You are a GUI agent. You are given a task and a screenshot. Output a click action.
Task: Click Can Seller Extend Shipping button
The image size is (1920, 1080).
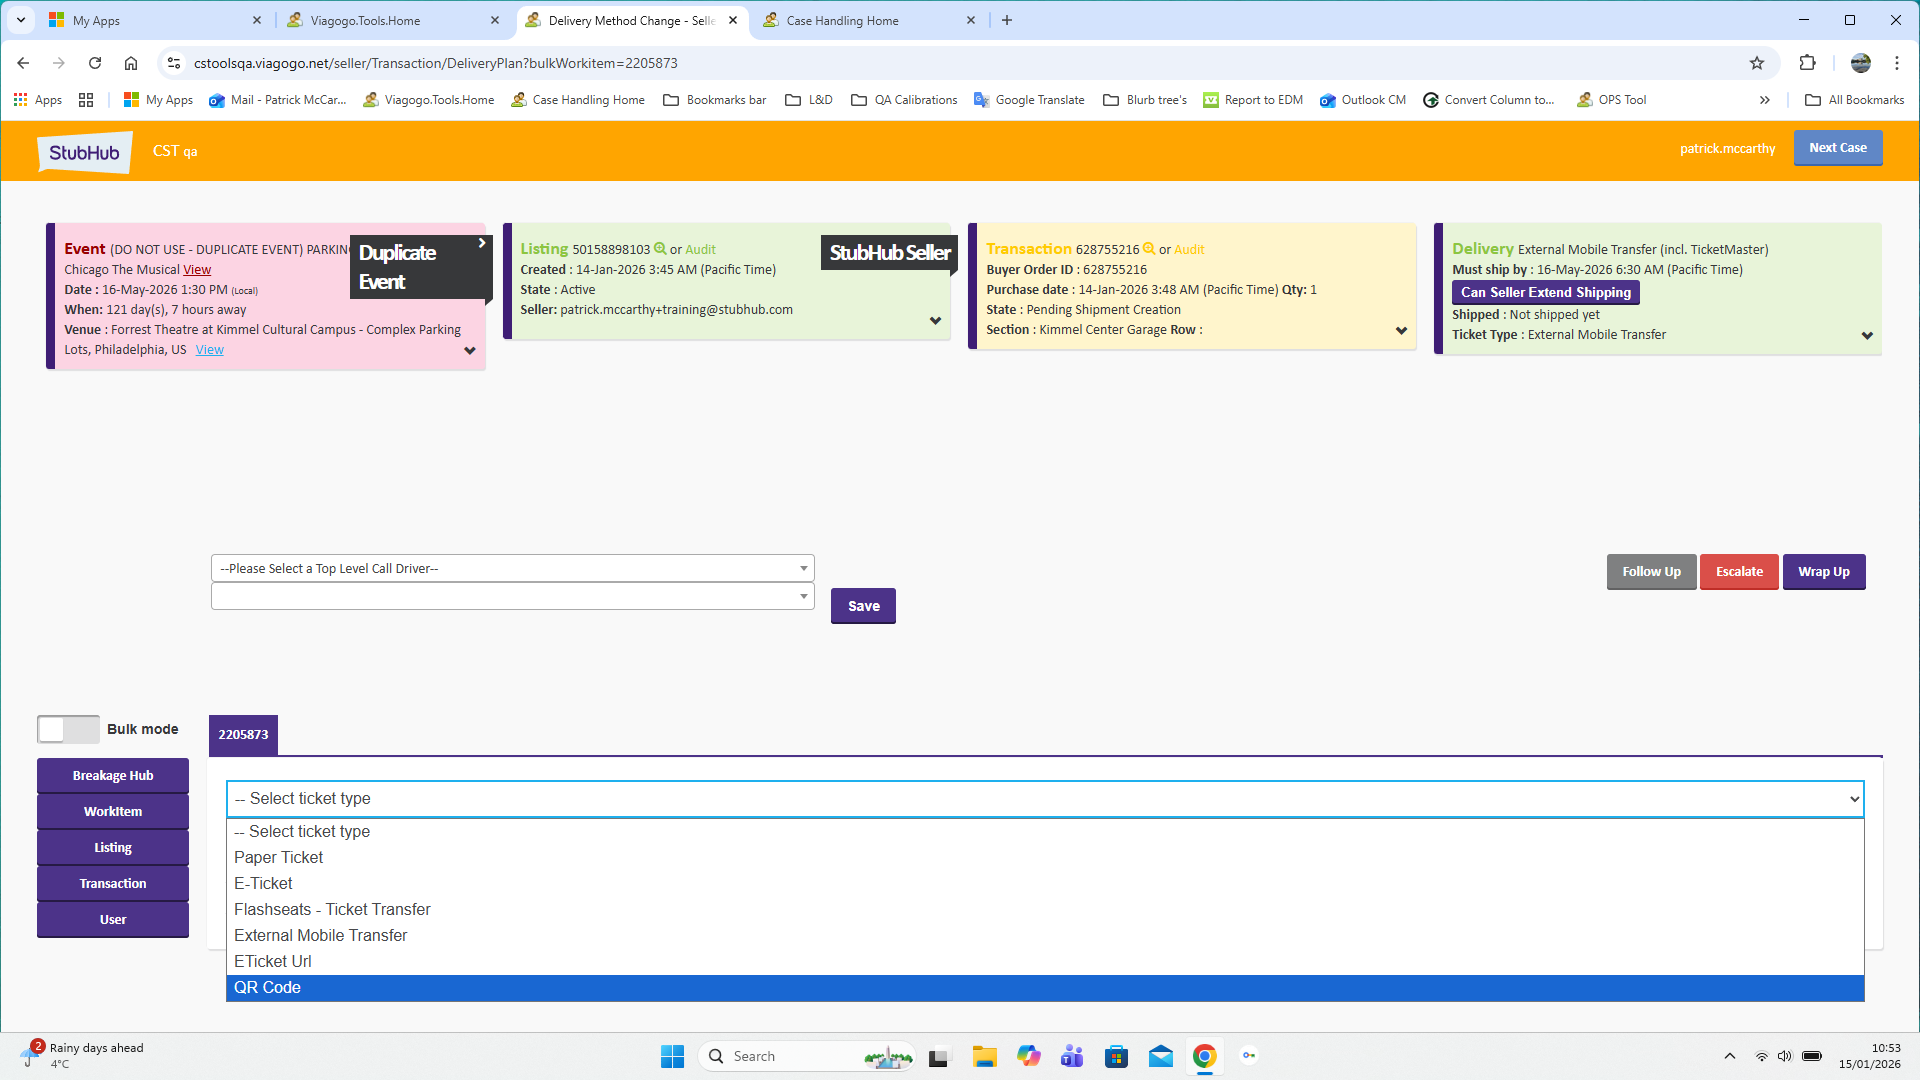click(x=1545, y=292)
